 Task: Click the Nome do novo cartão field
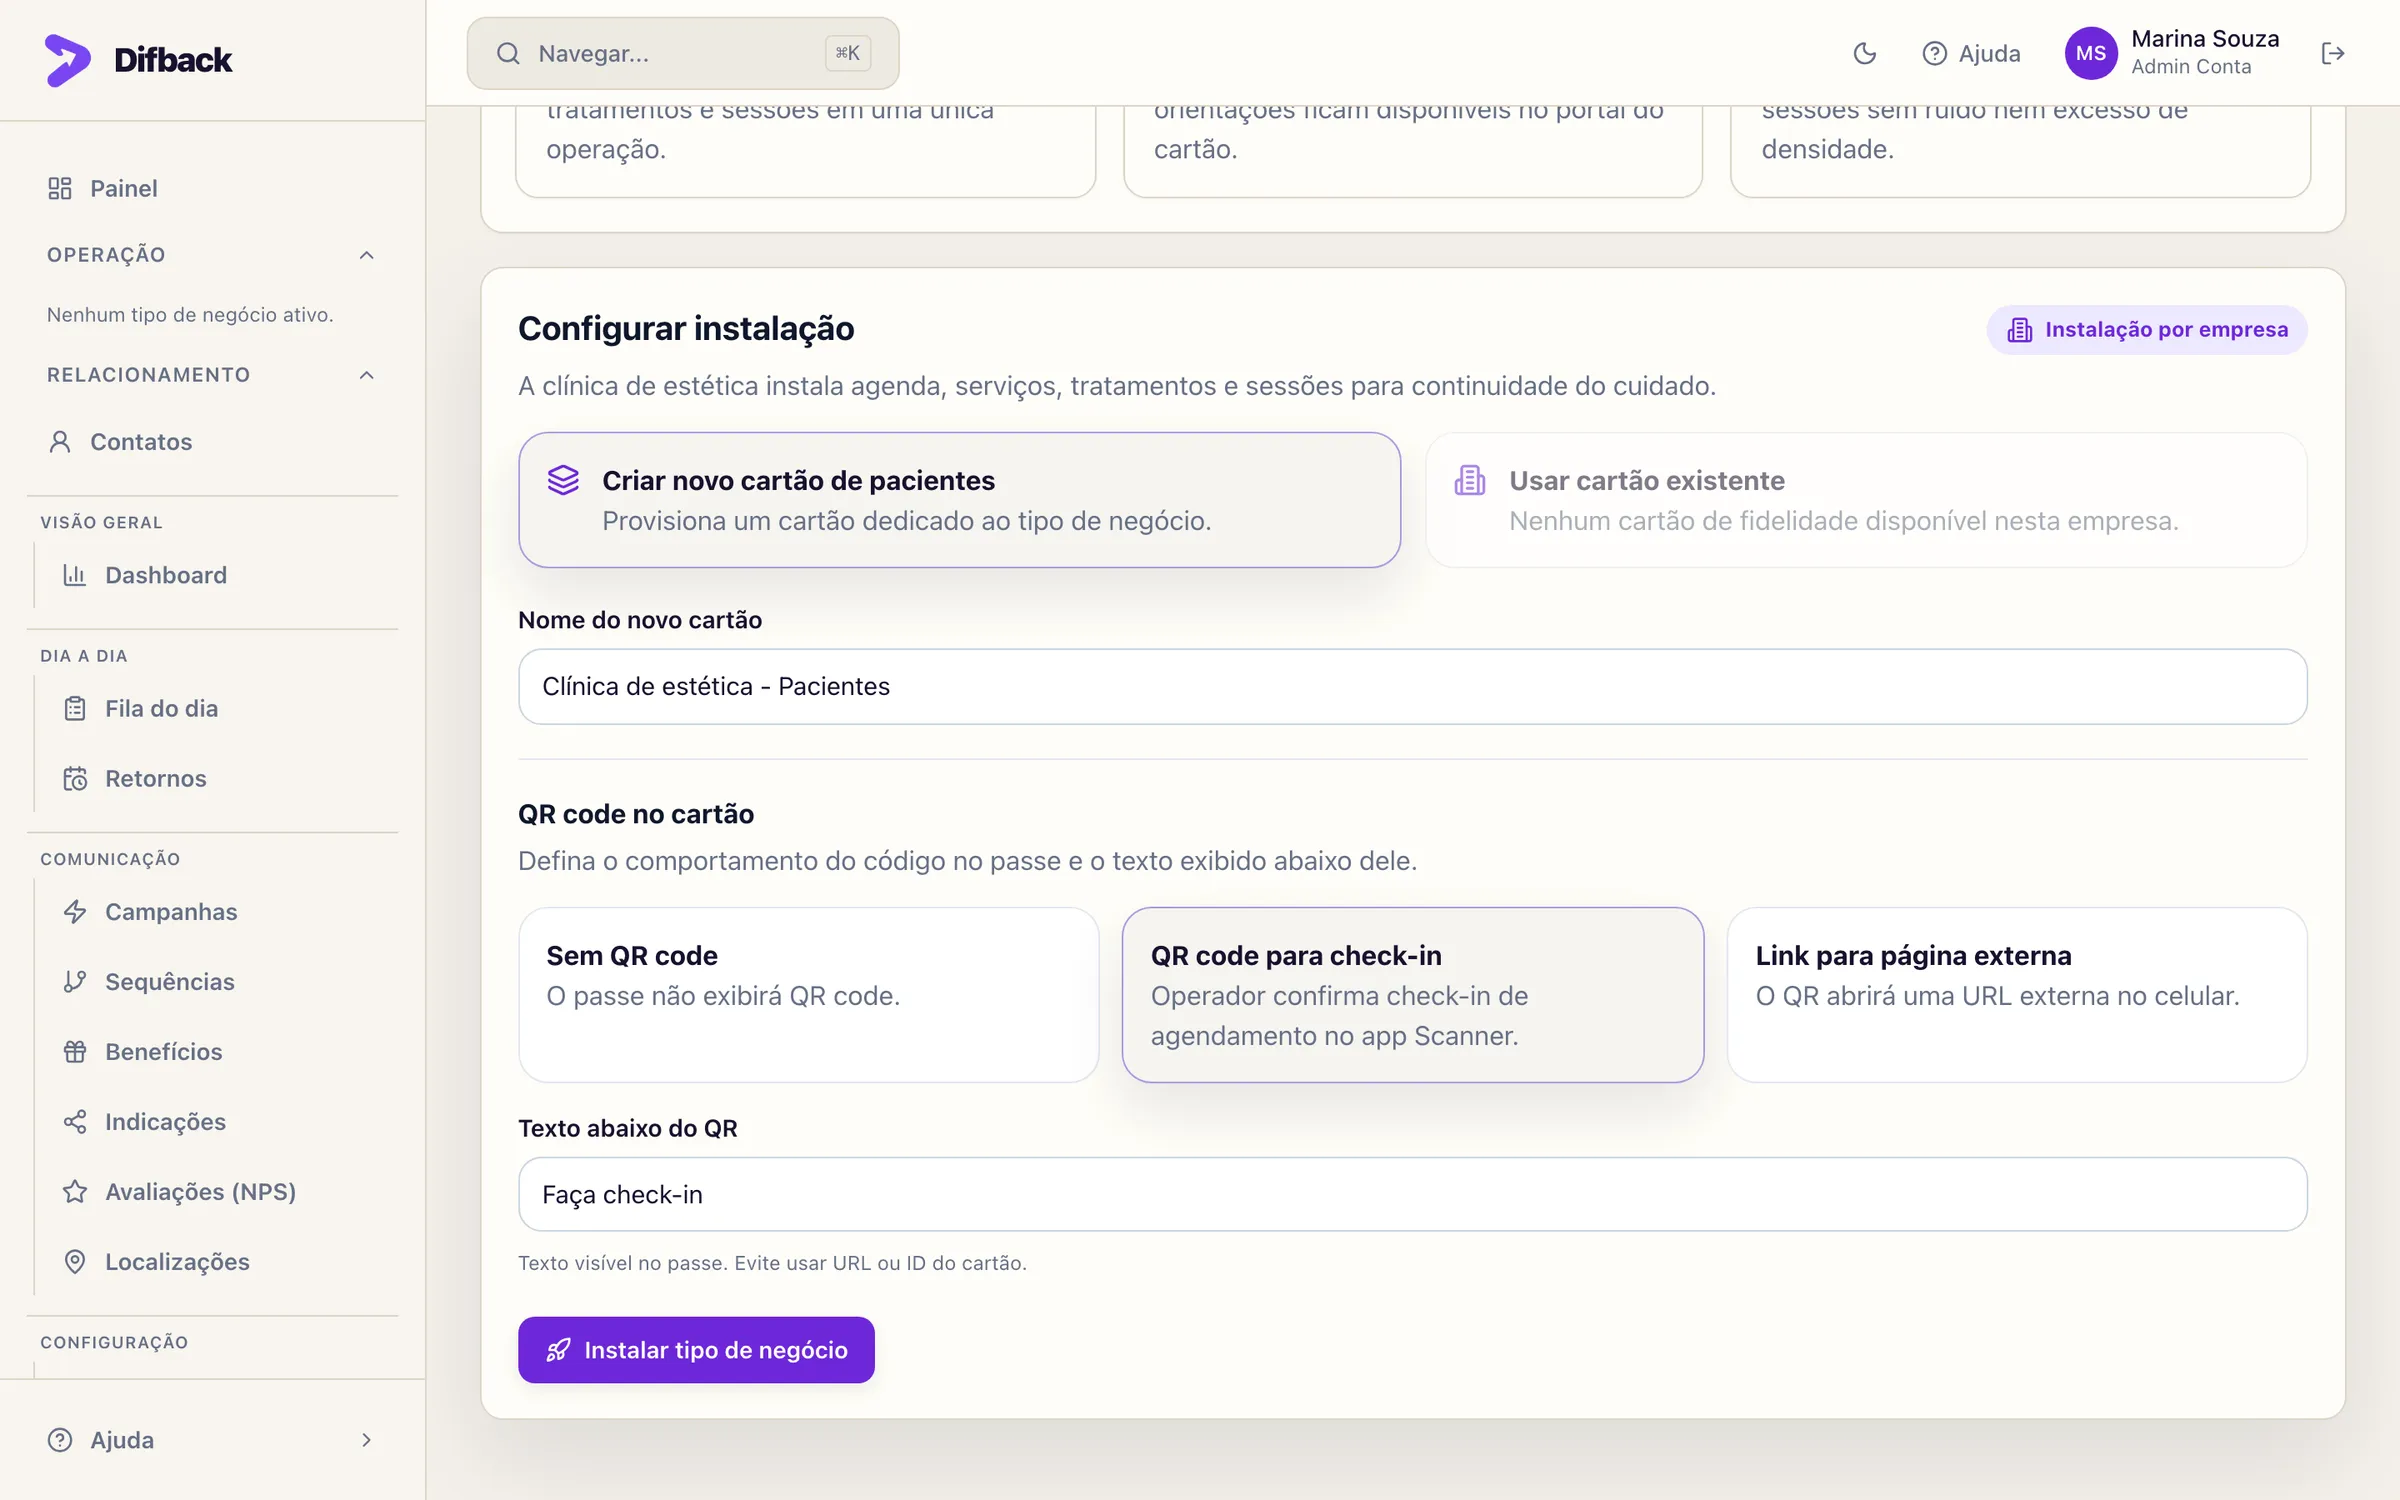1412,687
